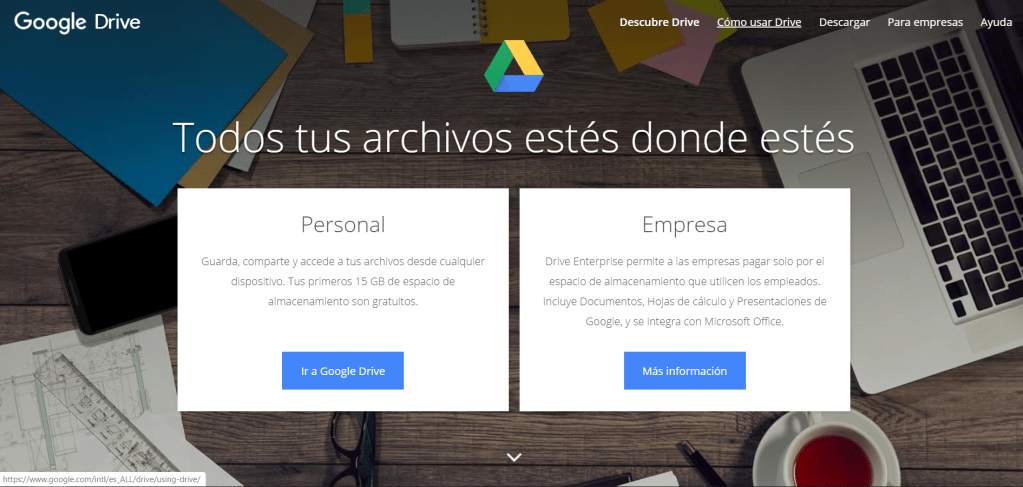Click the Empresa card heading
This screenshot has height=487, width=1023.
[684, 225]
